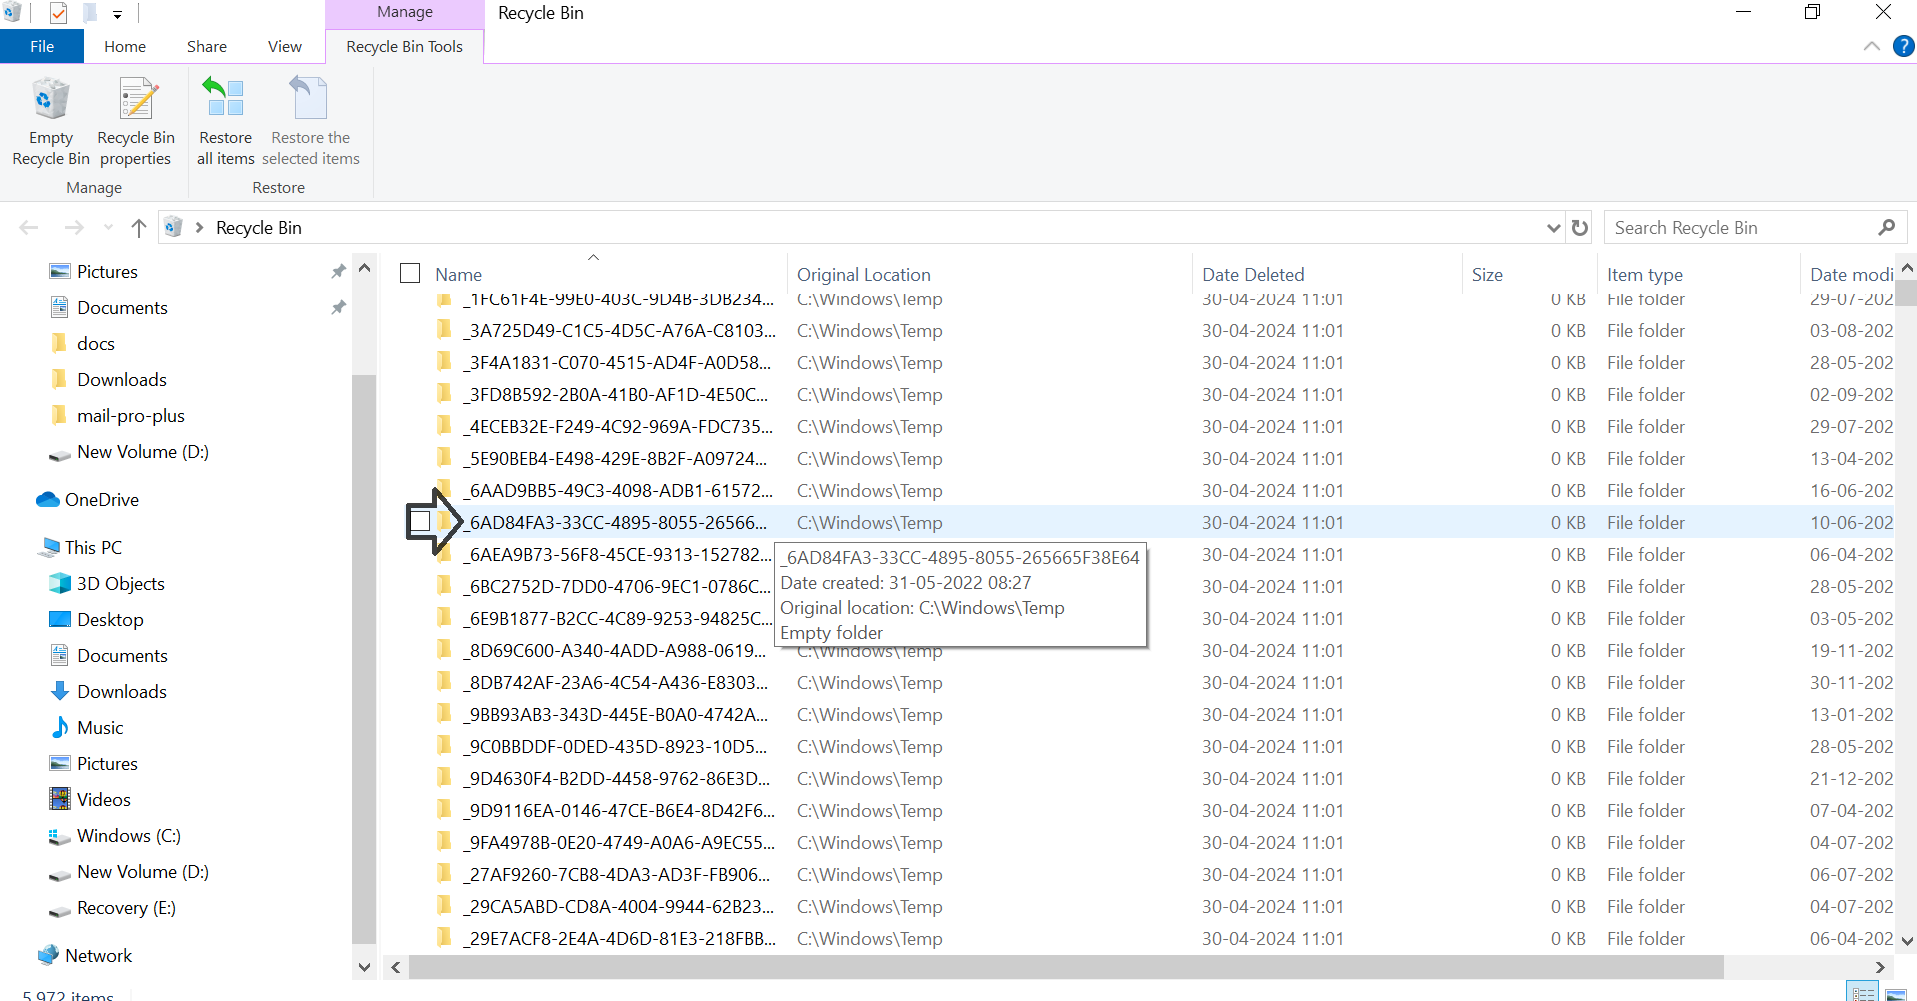Click the Back navigation arrow

click(x=29, y=228)
